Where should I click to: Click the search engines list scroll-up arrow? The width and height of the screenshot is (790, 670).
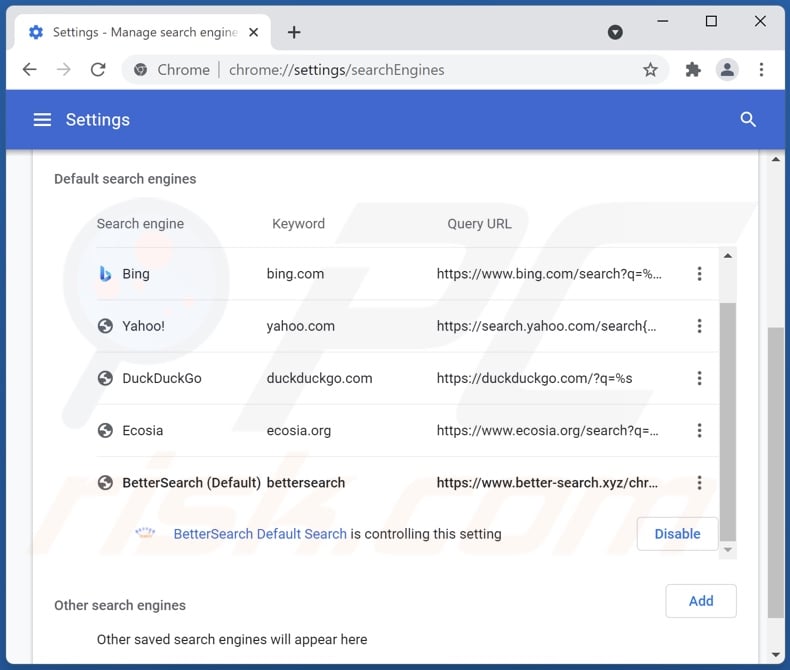point(728,256)
